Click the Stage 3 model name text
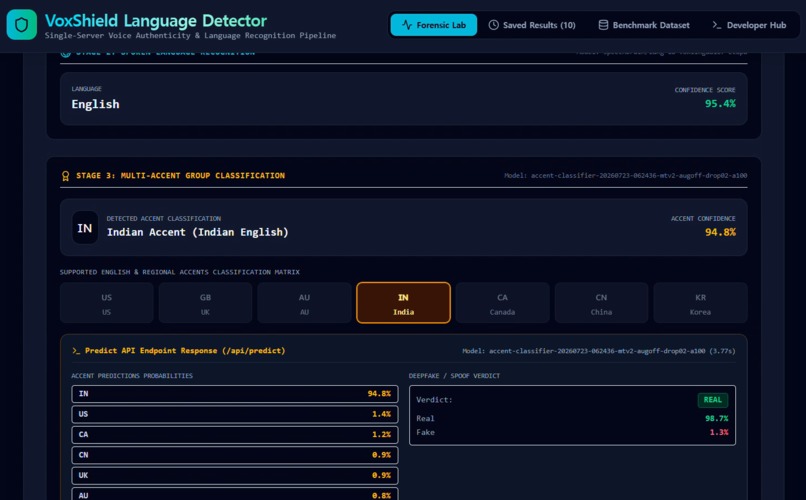This screenshot has height=500, width=806. coord(626,176)
